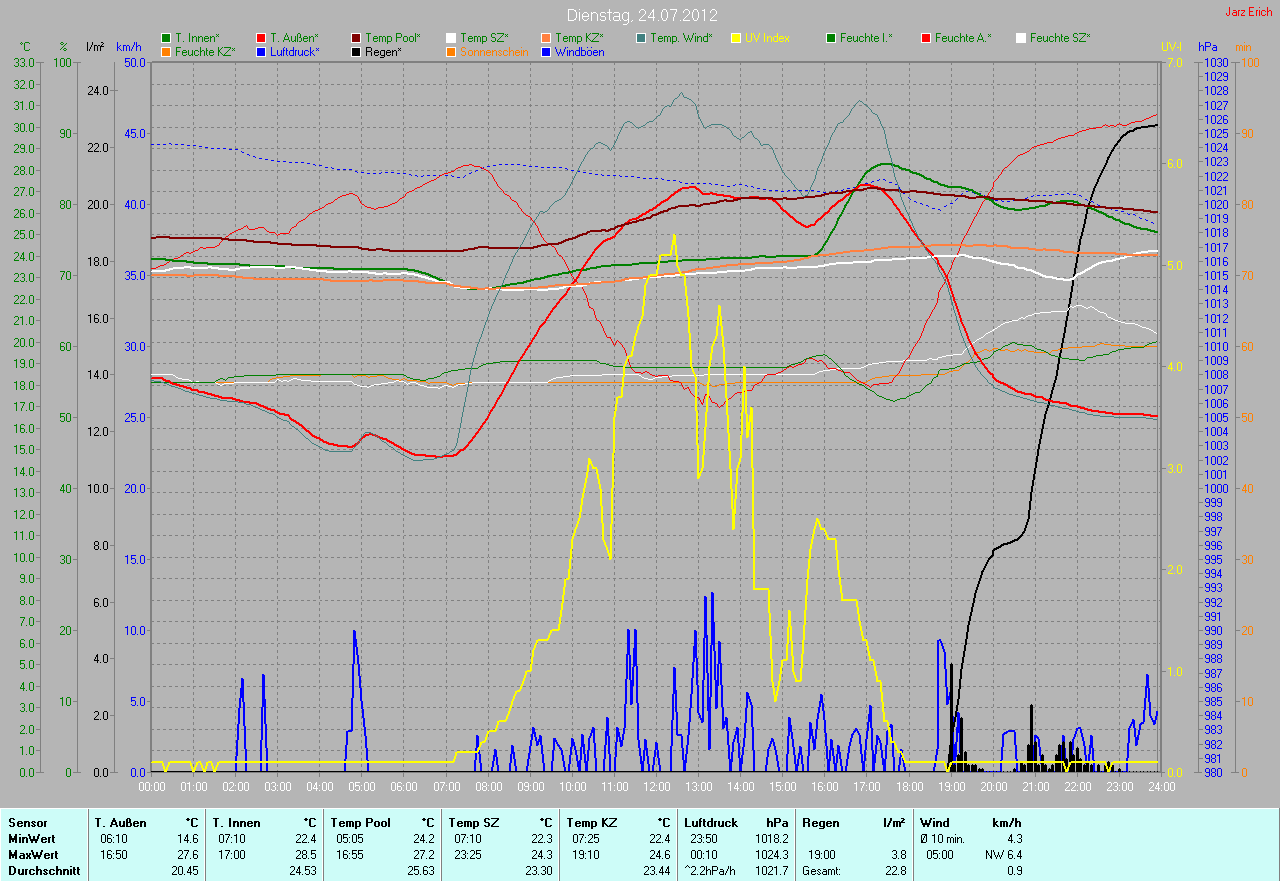Toggle the Feuchte KZ series label
Image resolution: width=1280 pixels, height=881 pixels.
click(x=204, y=51)
